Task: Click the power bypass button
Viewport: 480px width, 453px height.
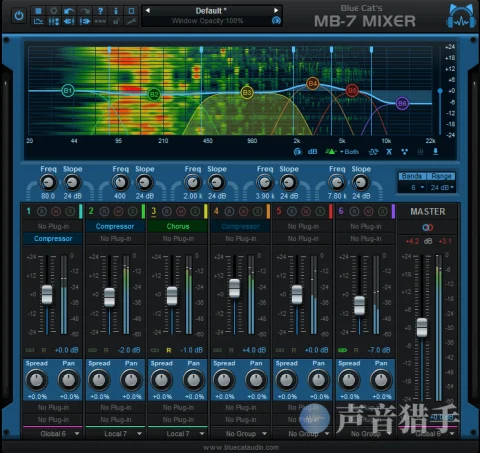Action: [x=19, y=15]
